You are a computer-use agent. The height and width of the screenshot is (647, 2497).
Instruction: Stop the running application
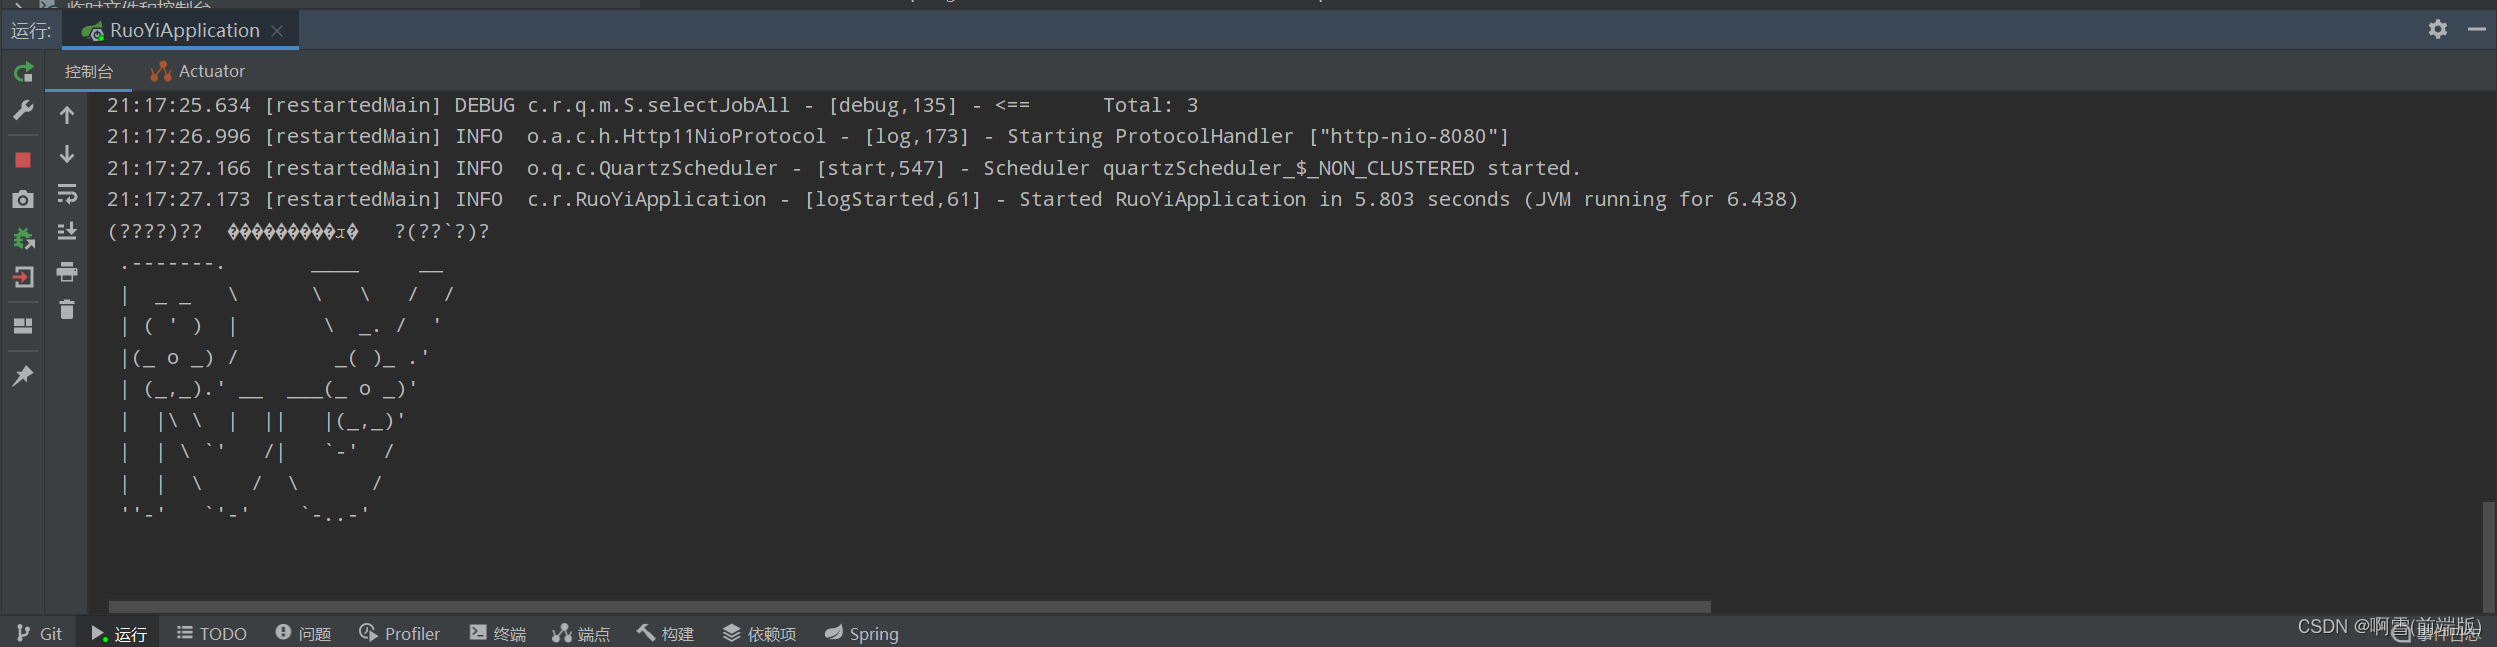tap(22, 159)
